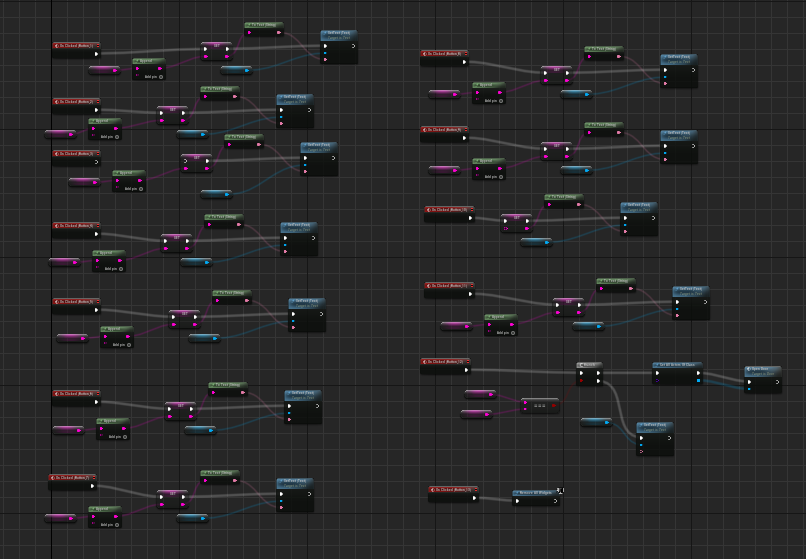
Task: Select the To Text (String) node in Button_1's chain
Action: (x=264, y=29)
